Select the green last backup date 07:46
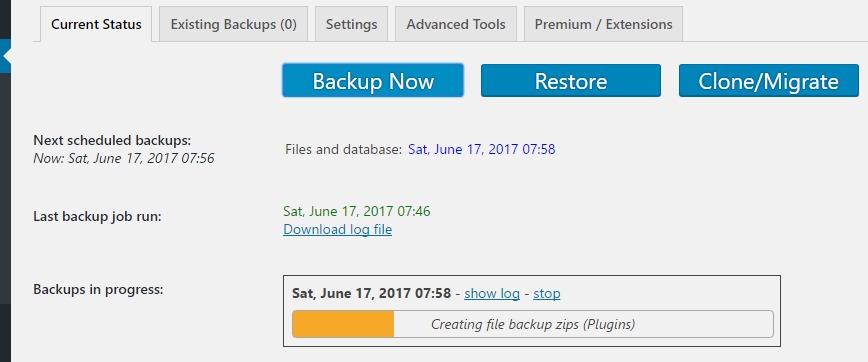 pos(357,211)
